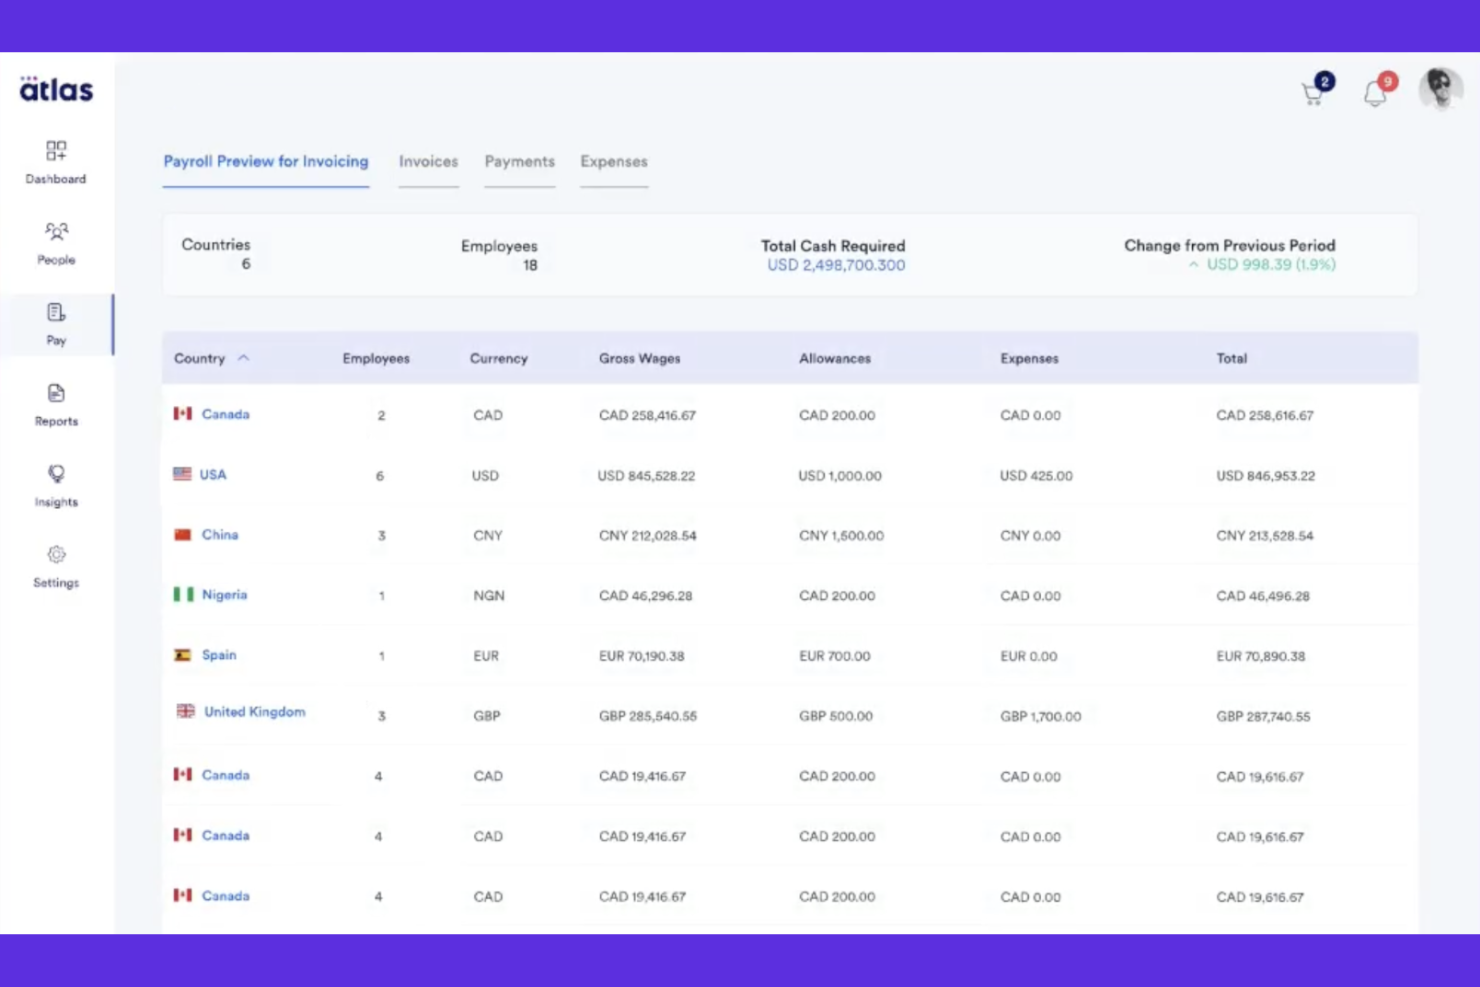Open the shopping cart with 2 items
The height and width of the screenshot is (987, 1480).
(1313, 93)
